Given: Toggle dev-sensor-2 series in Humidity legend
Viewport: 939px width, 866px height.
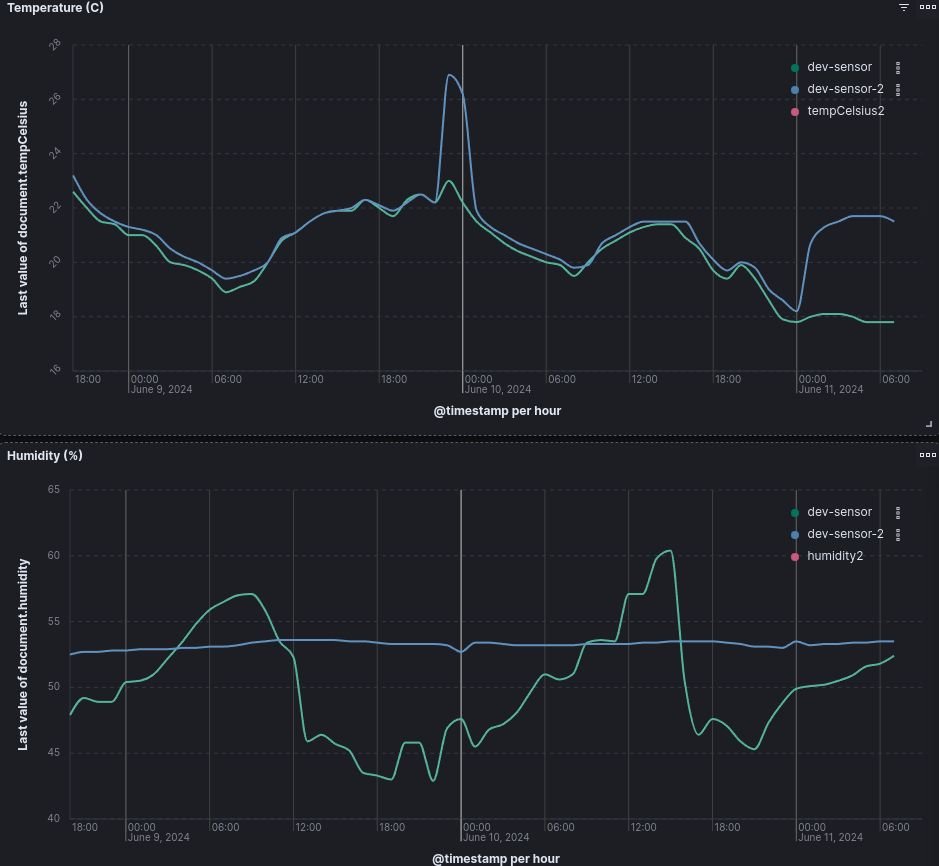Looking at the screenshot, I should [845, 534].
